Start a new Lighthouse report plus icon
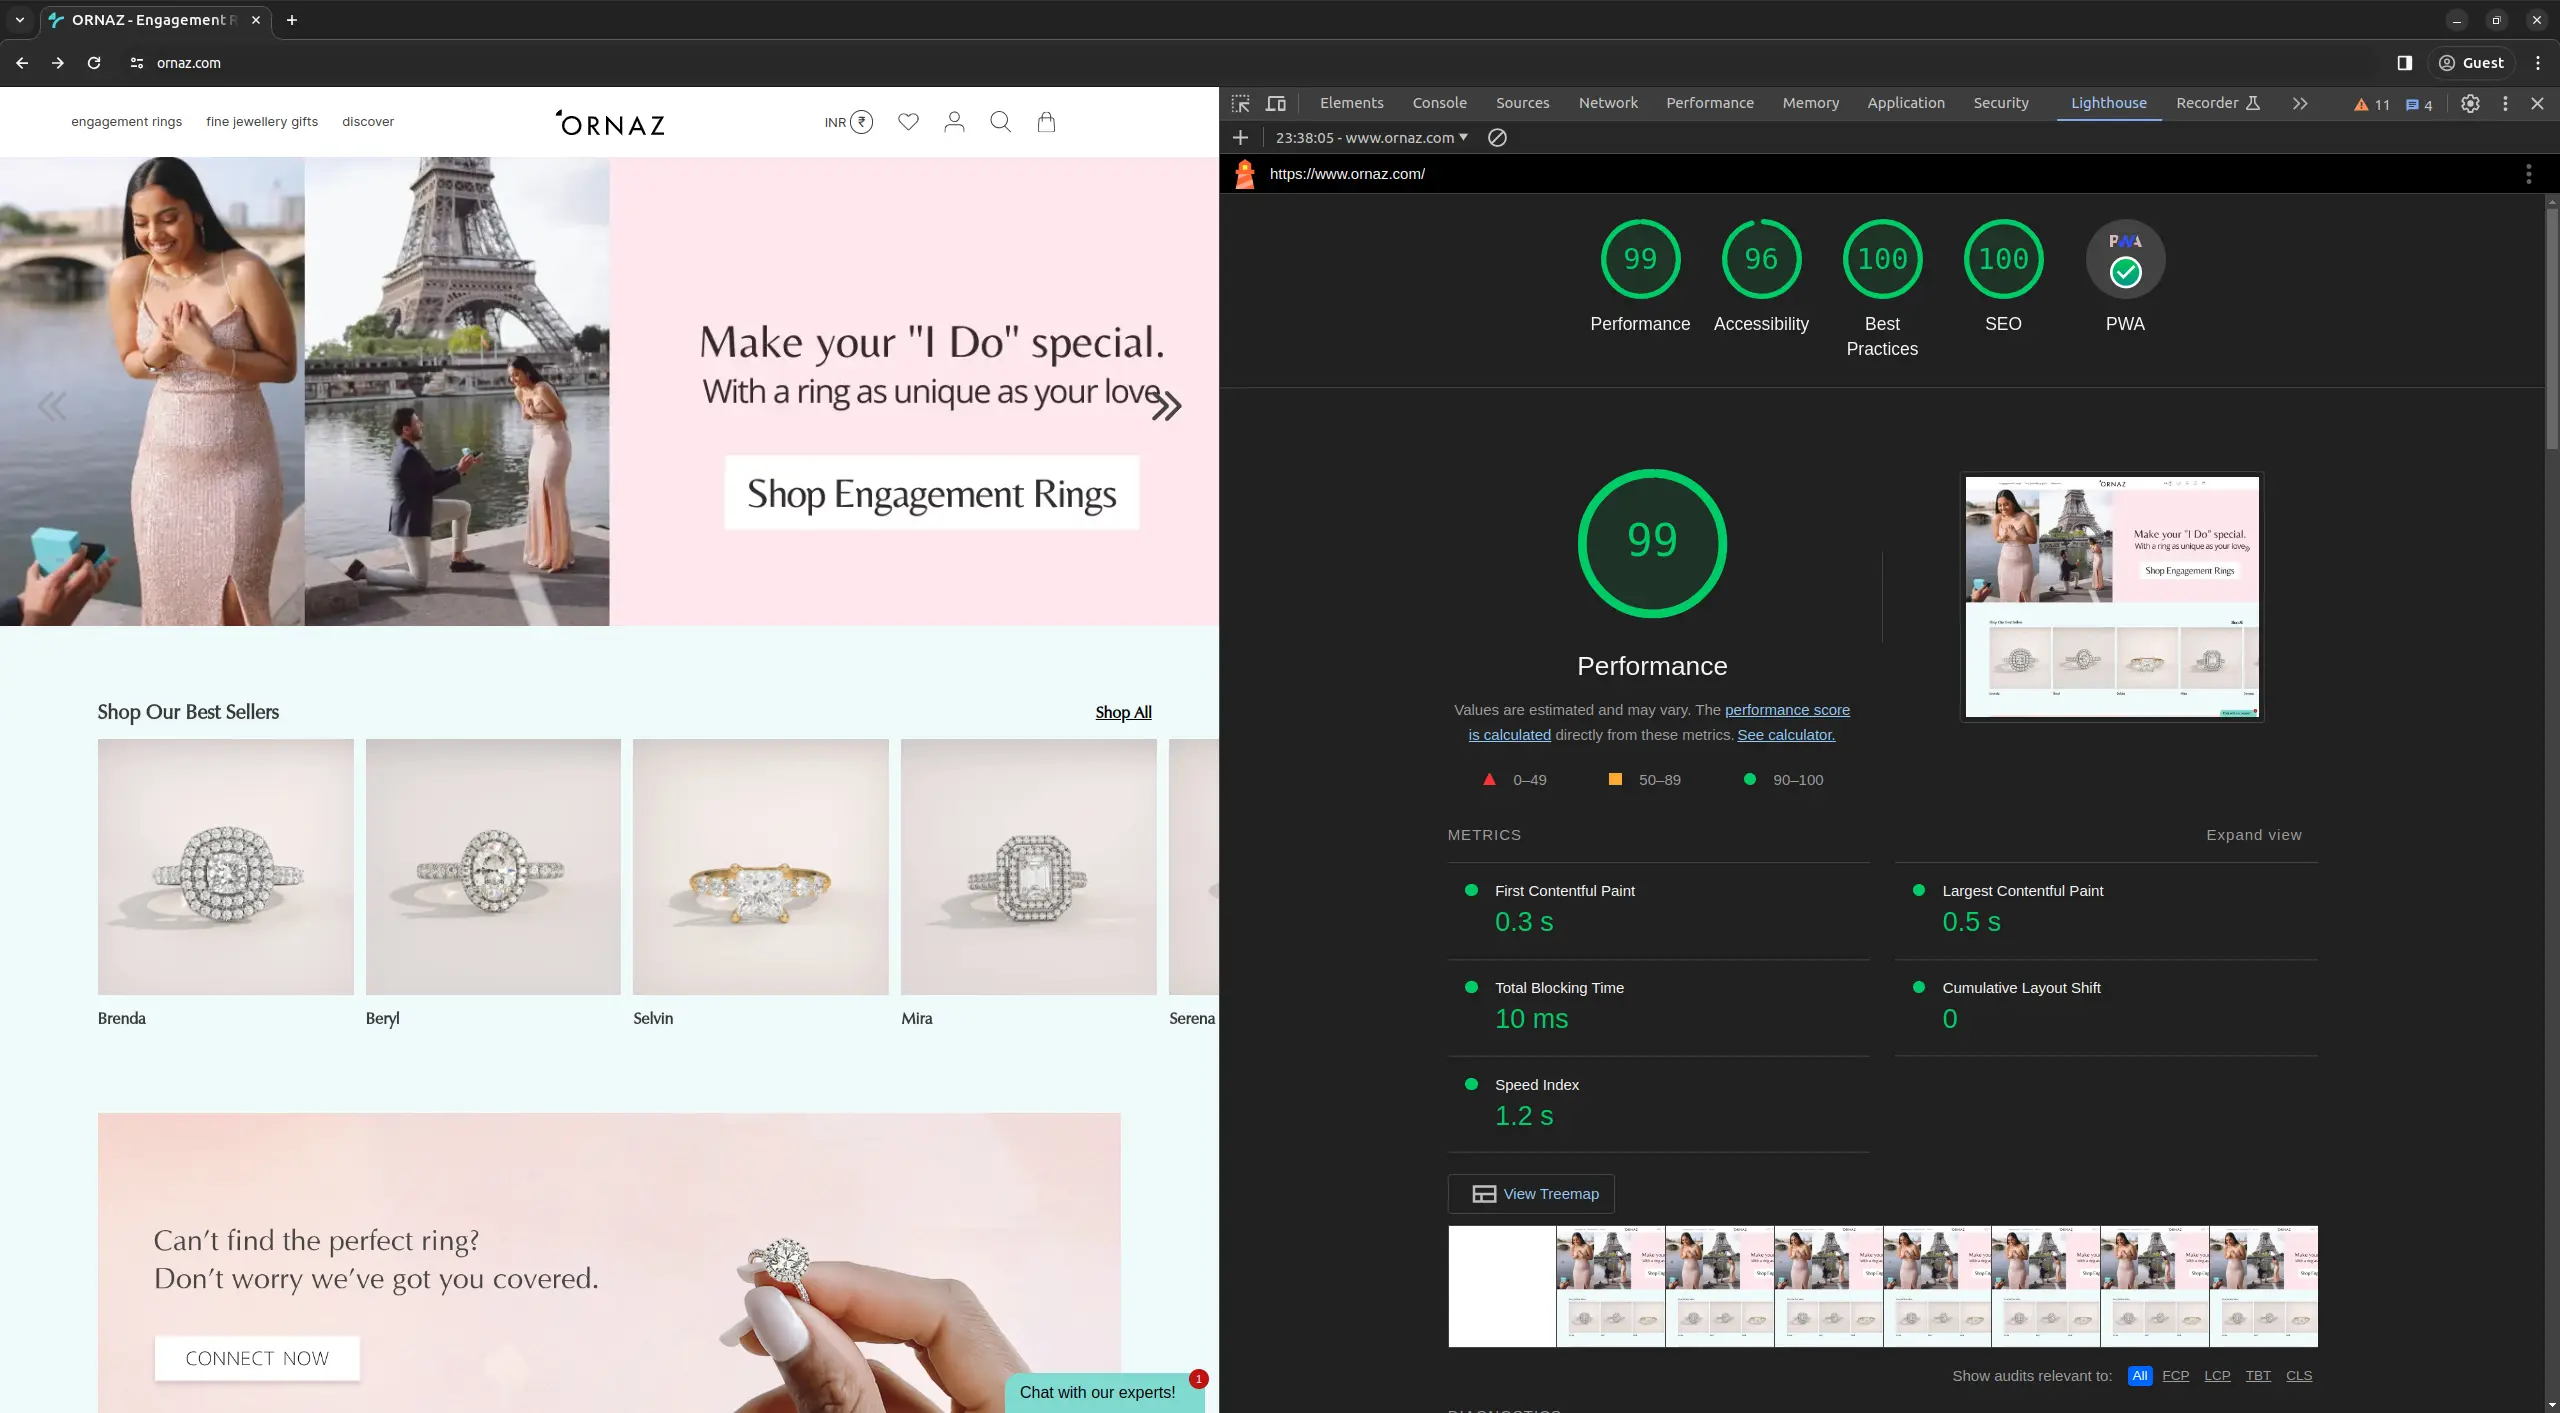The width and height of the screenshot is (2560, 1413). tap(1241, 137)
